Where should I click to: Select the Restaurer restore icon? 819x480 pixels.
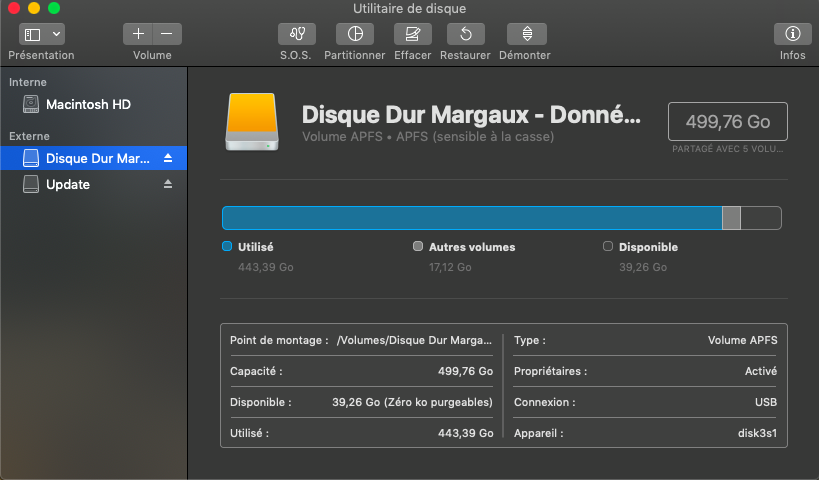tap(465, 34)
